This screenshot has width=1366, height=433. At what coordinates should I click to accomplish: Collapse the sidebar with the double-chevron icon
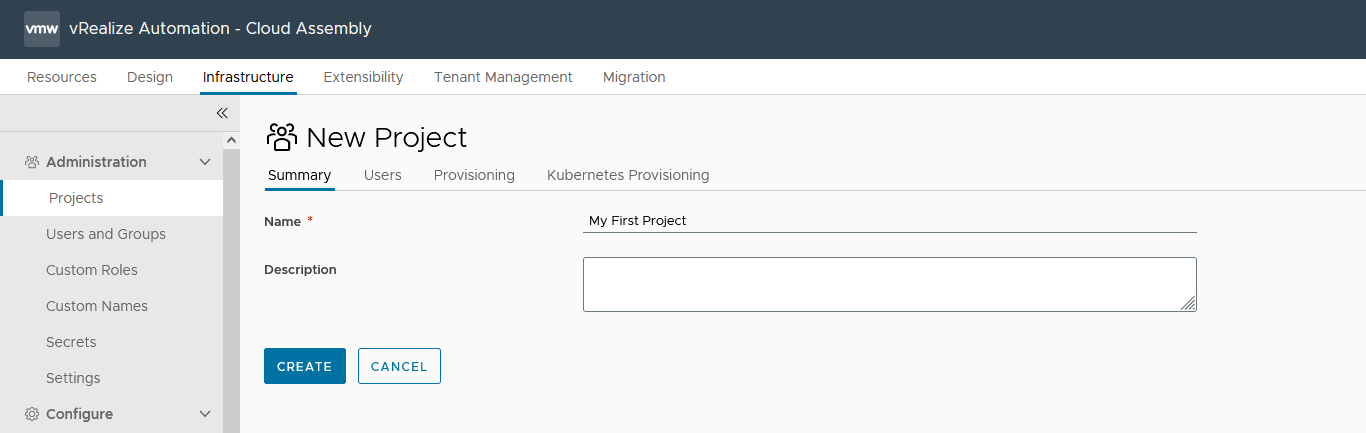pyautogui.click(x=222, y=113)
